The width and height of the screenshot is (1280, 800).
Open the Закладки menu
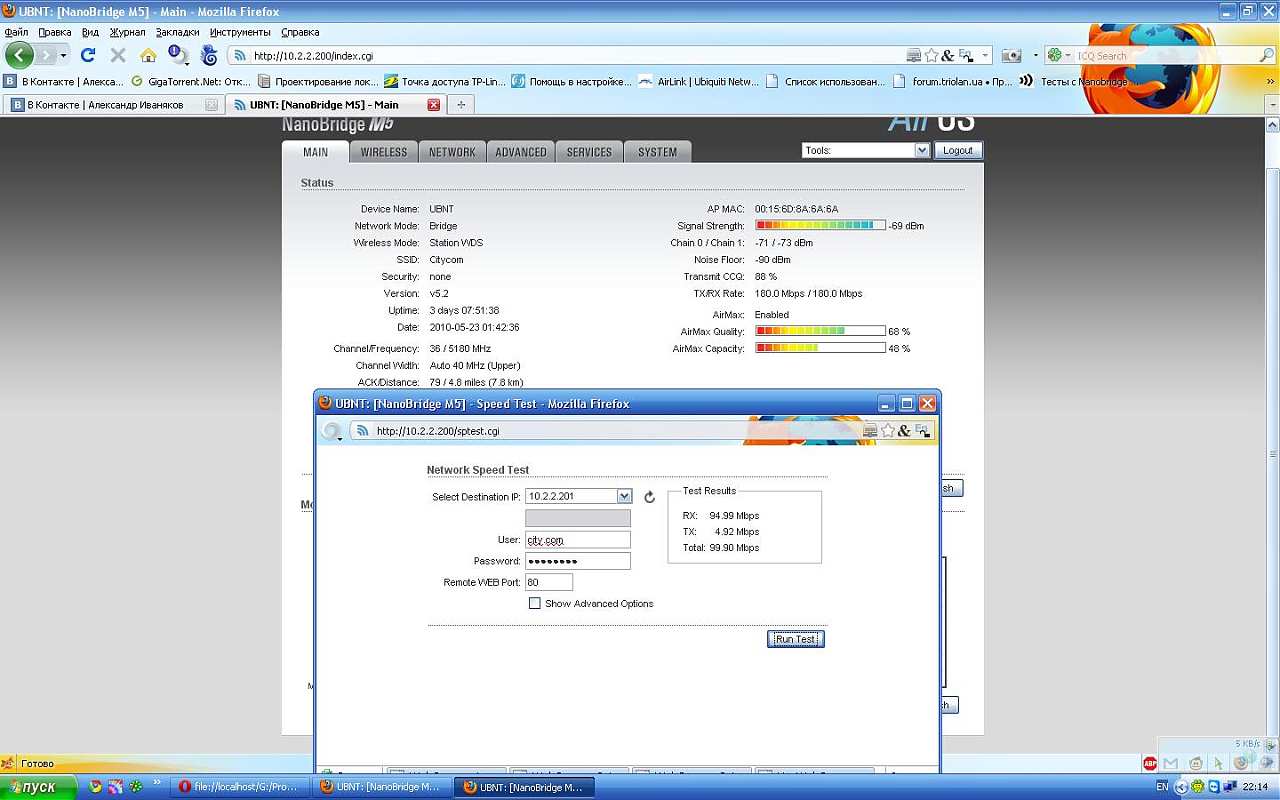click(178, 32)
